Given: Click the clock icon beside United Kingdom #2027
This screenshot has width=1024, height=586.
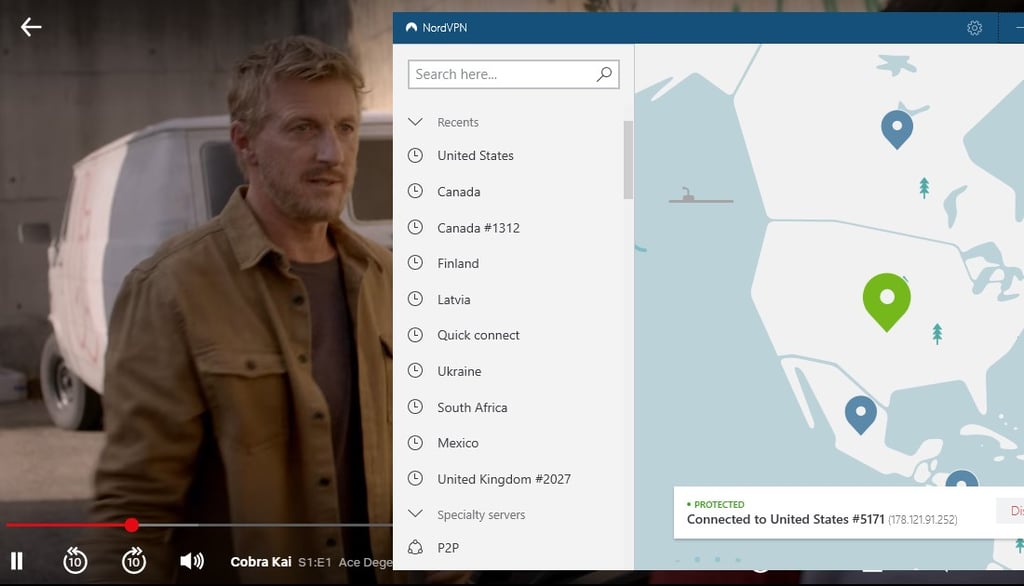Looking at the screenshot, I should 415,478.
